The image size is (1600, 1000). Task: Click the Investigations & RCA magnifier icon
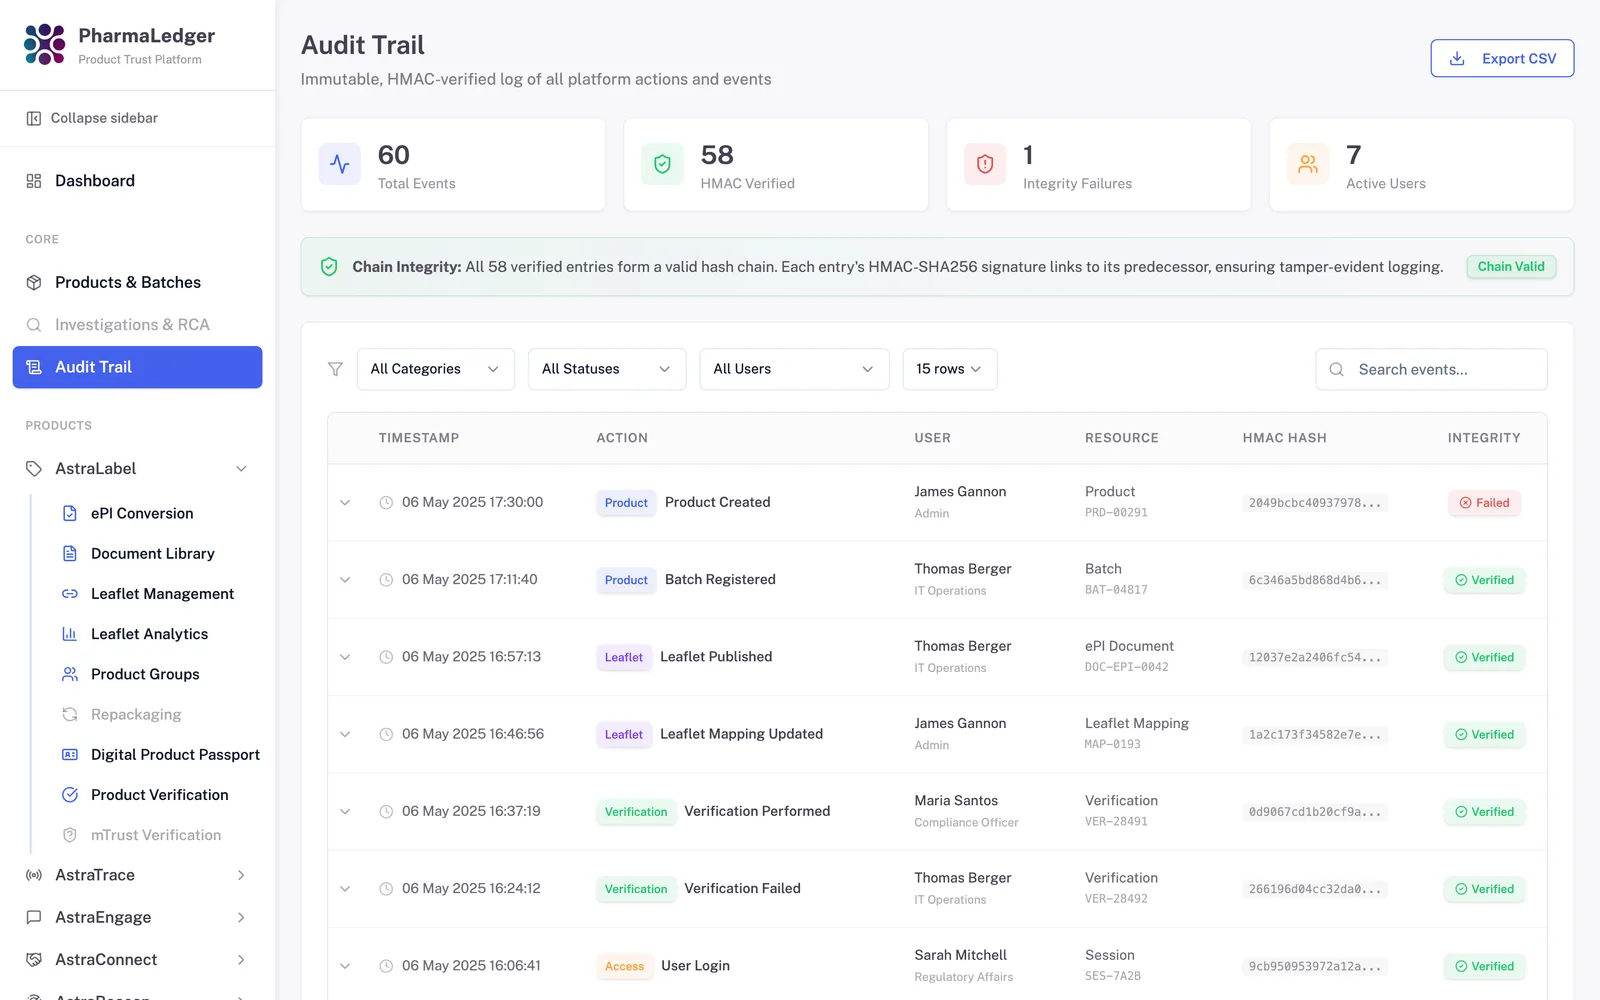(34, 325)
